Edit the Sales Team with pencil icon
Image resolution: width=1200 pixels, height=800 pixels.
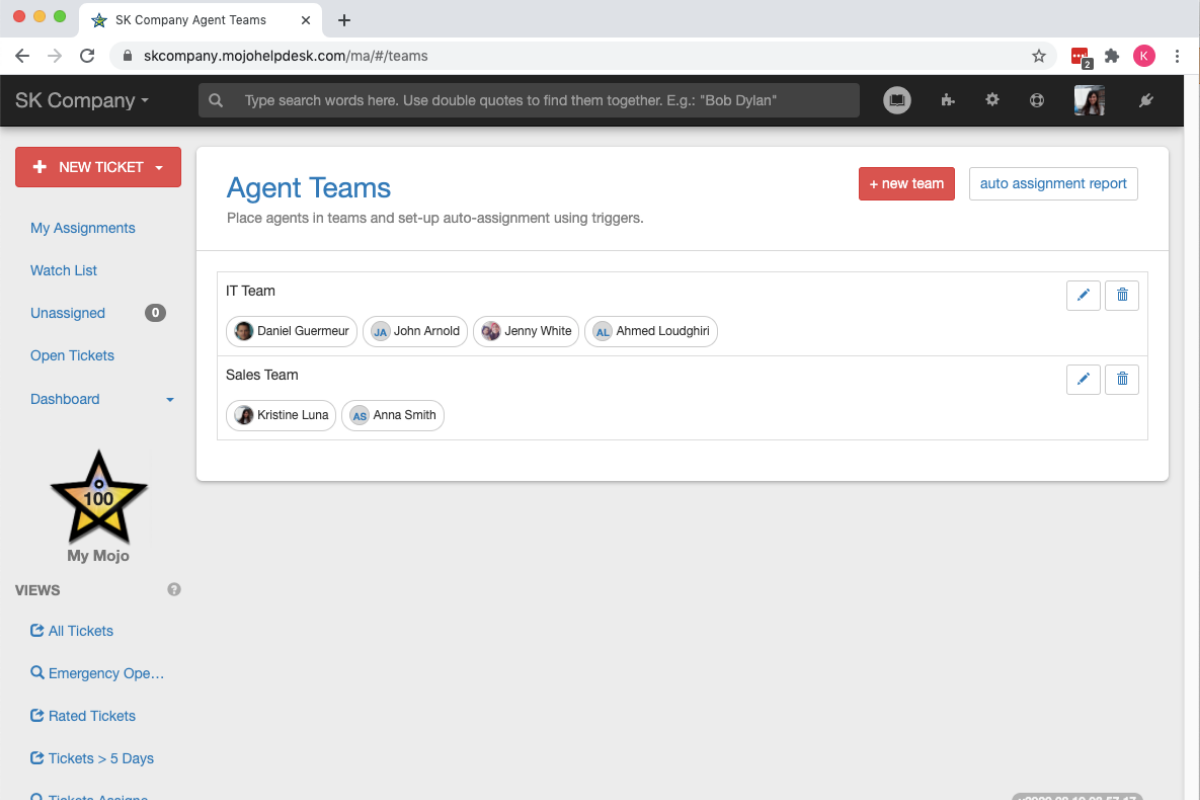1083,379
